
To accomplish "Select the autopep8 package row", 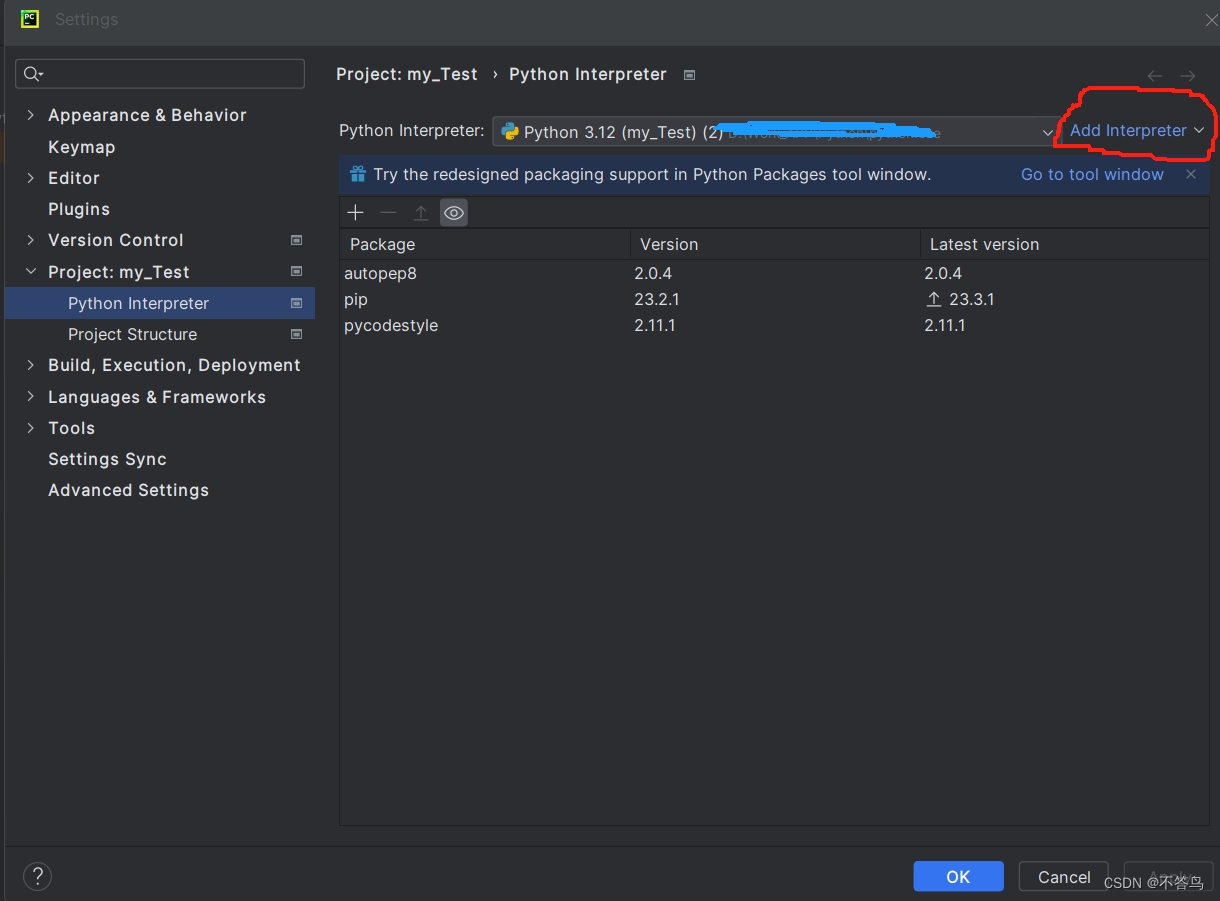I will pyautogui.click(x=774, y=273).
